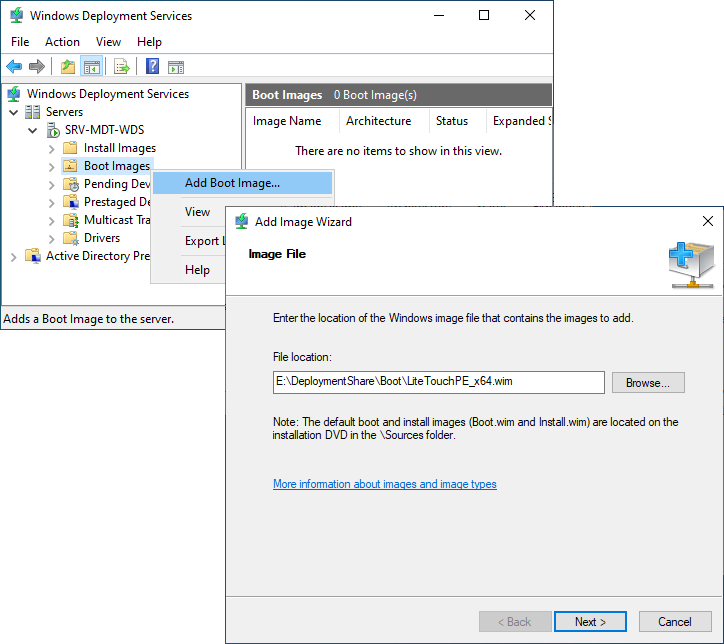This screenshot has width=724, height=644.
Task: Open the Help question mark toolbar icon
Action: pos(152,66)
